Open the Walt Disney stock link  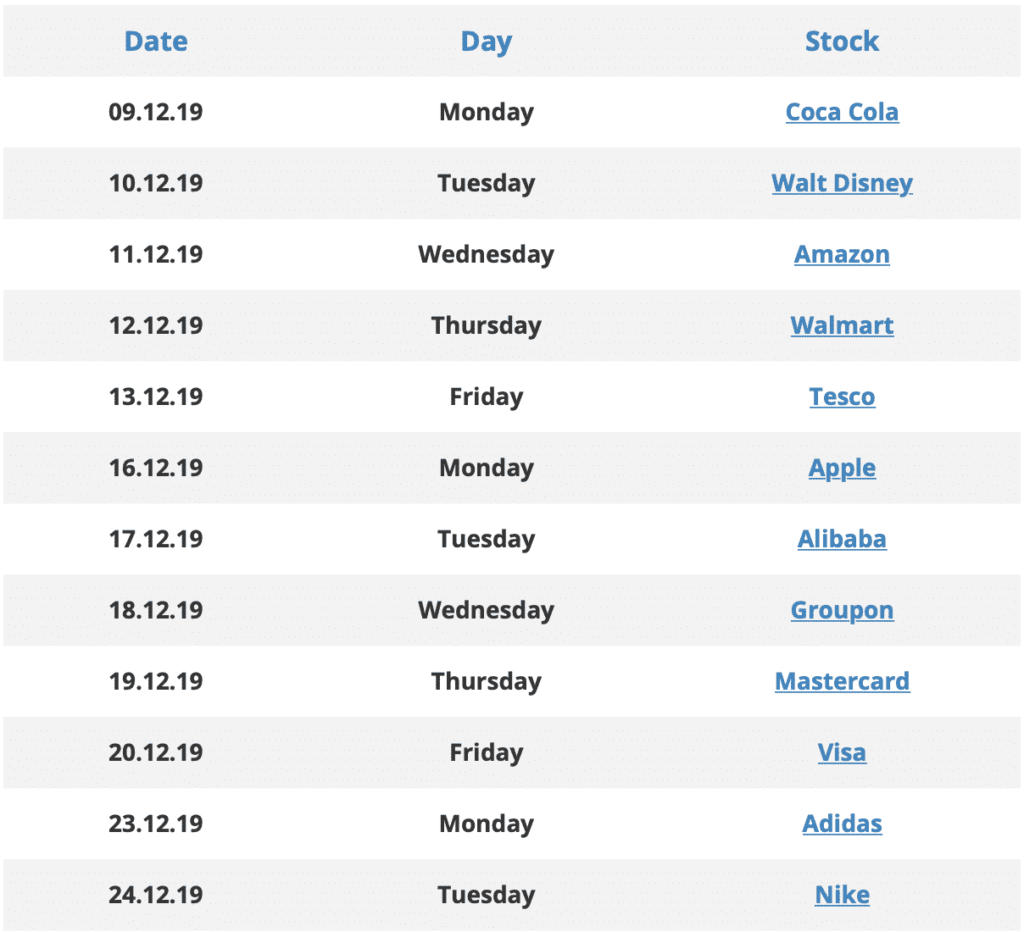pos(842,183)
